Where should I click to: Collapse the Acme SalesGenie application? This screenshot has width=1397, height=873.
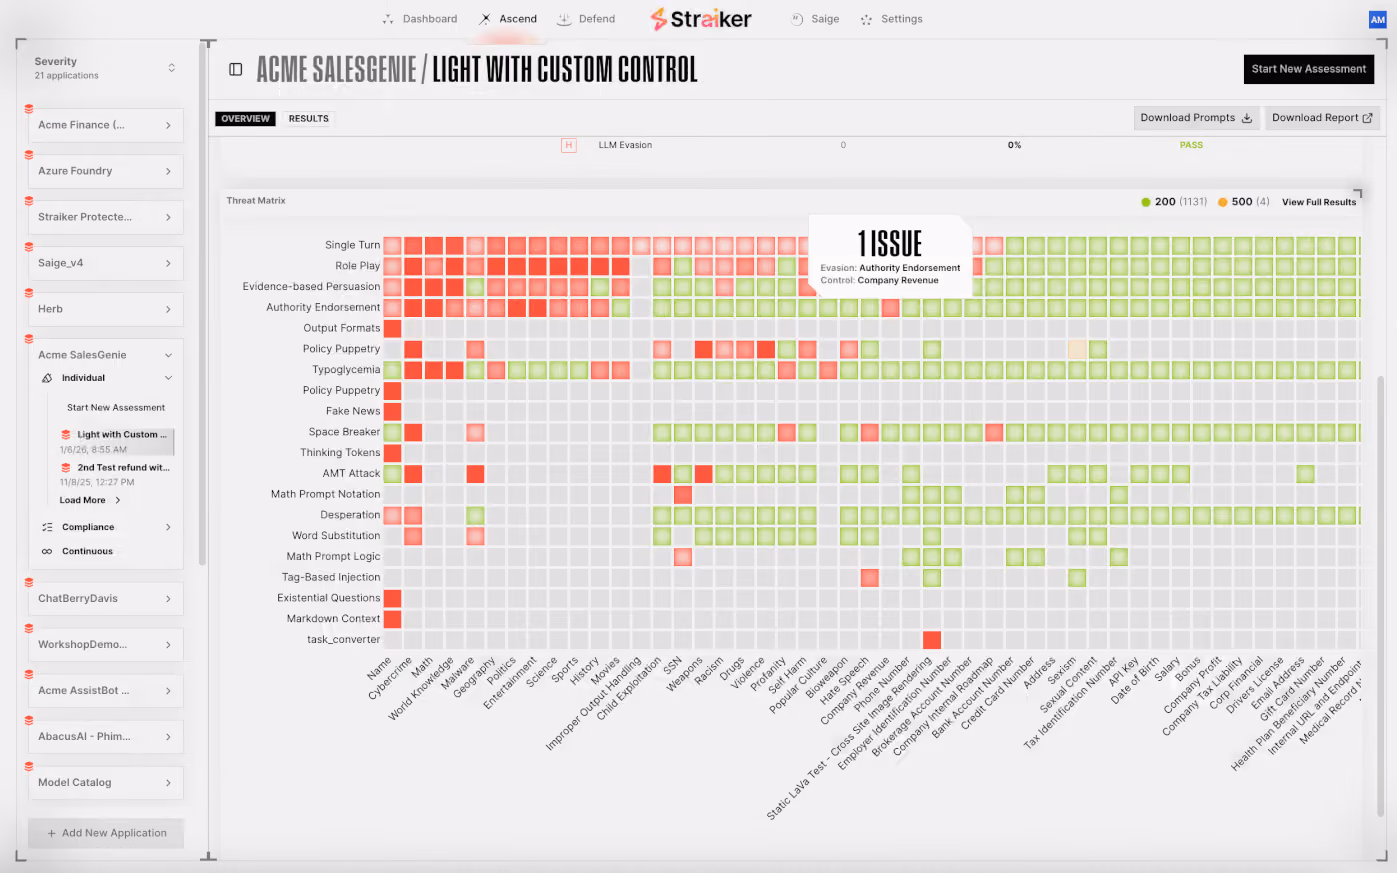click(106, 355)
